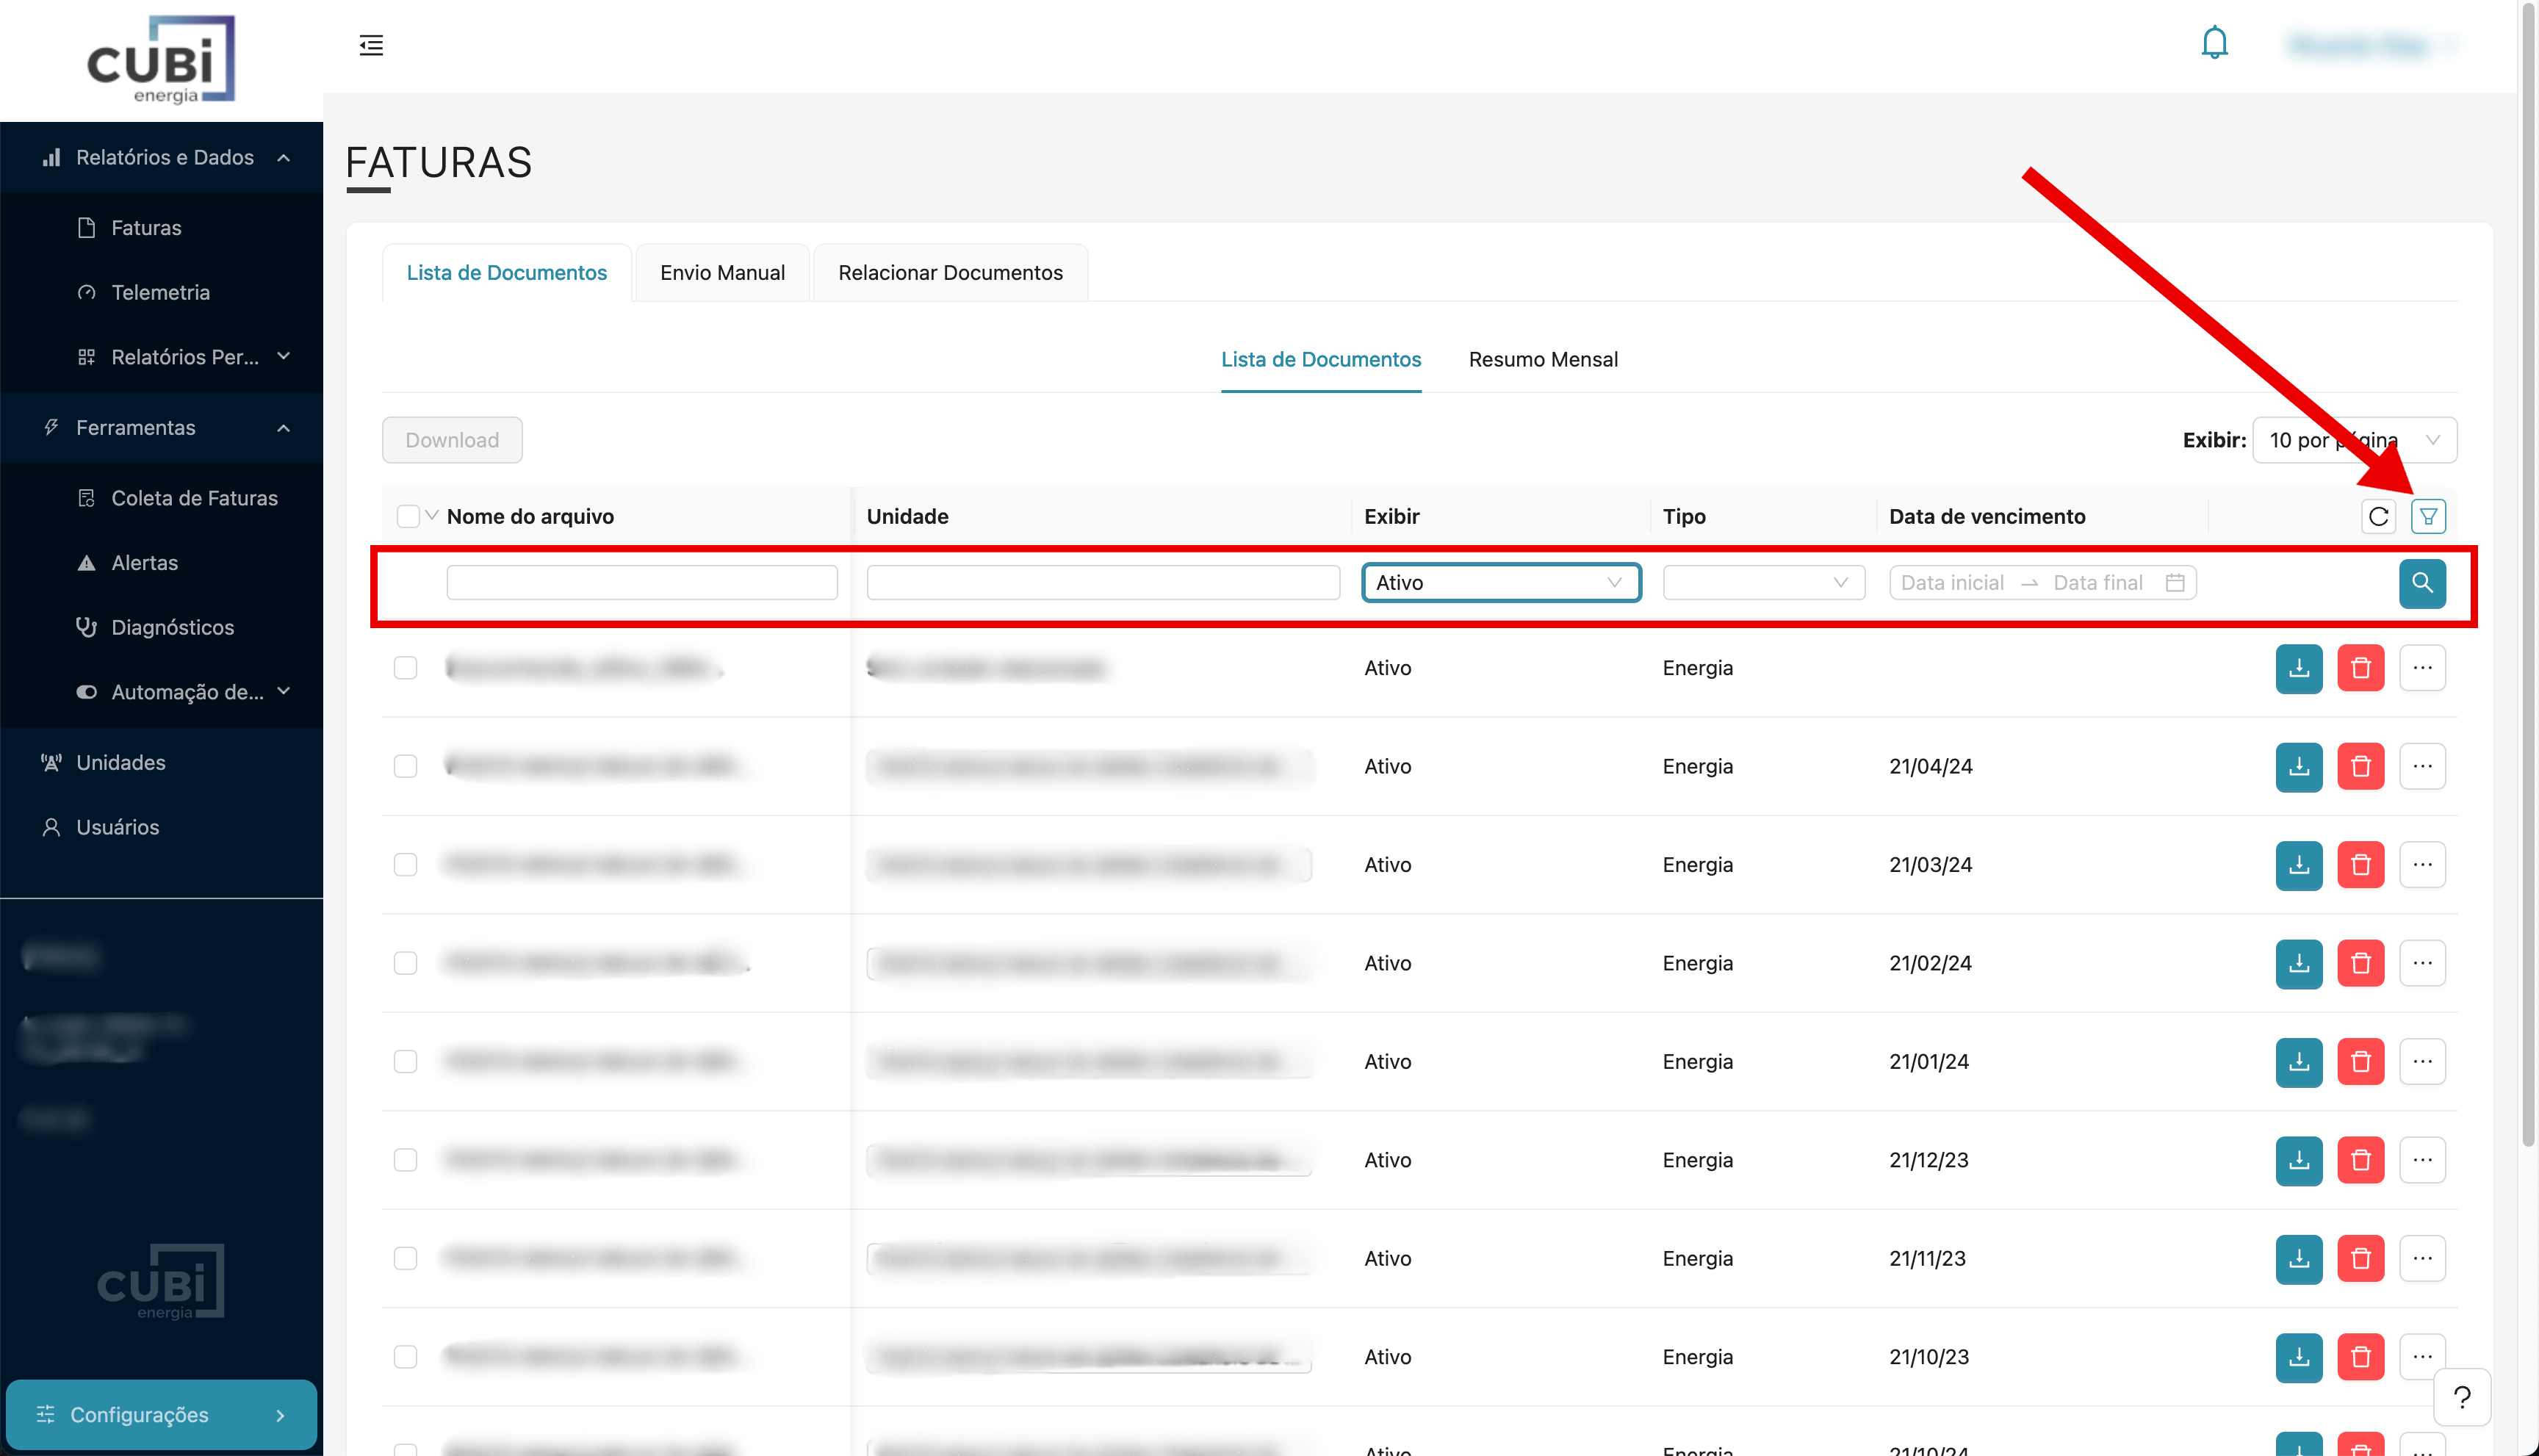Open the help question mark button

(x=2461, y=1396)
